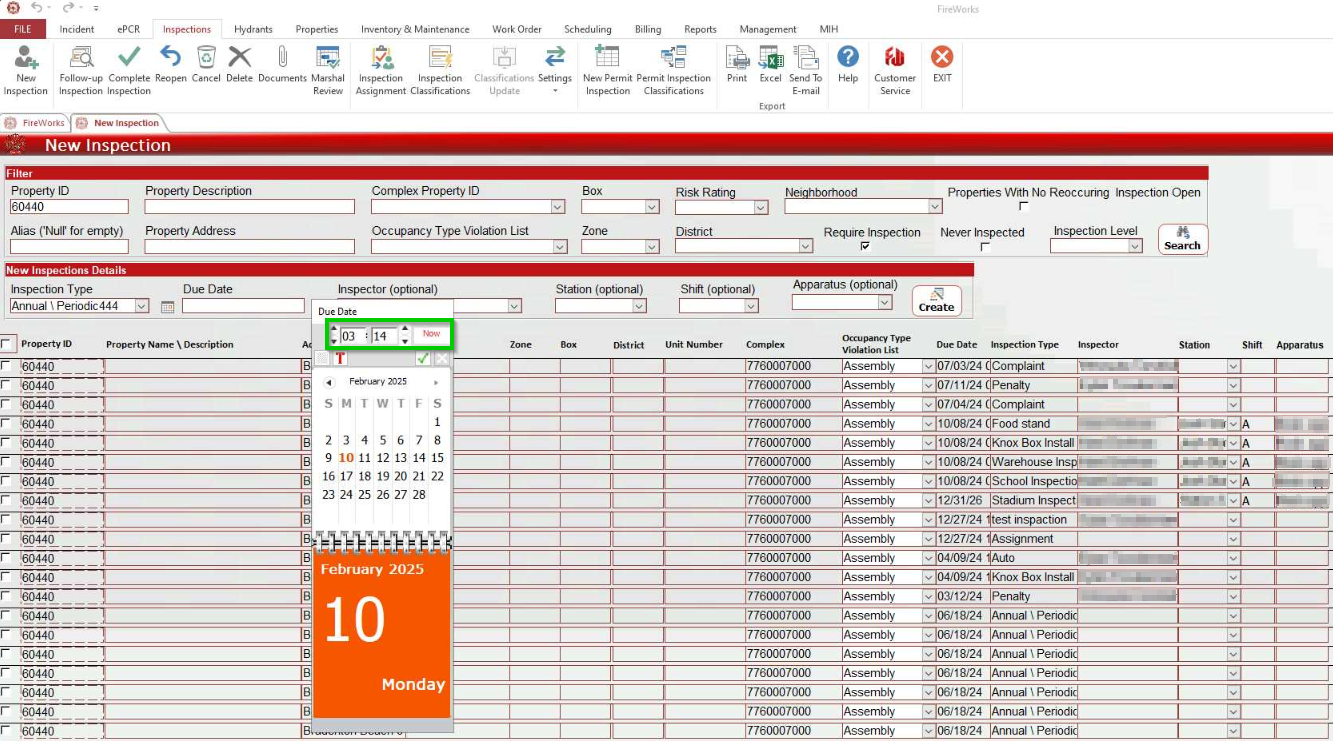Click the Create button
Image resolution: width=1333 pixels, height=741 pixels.
tap(936, 300)
